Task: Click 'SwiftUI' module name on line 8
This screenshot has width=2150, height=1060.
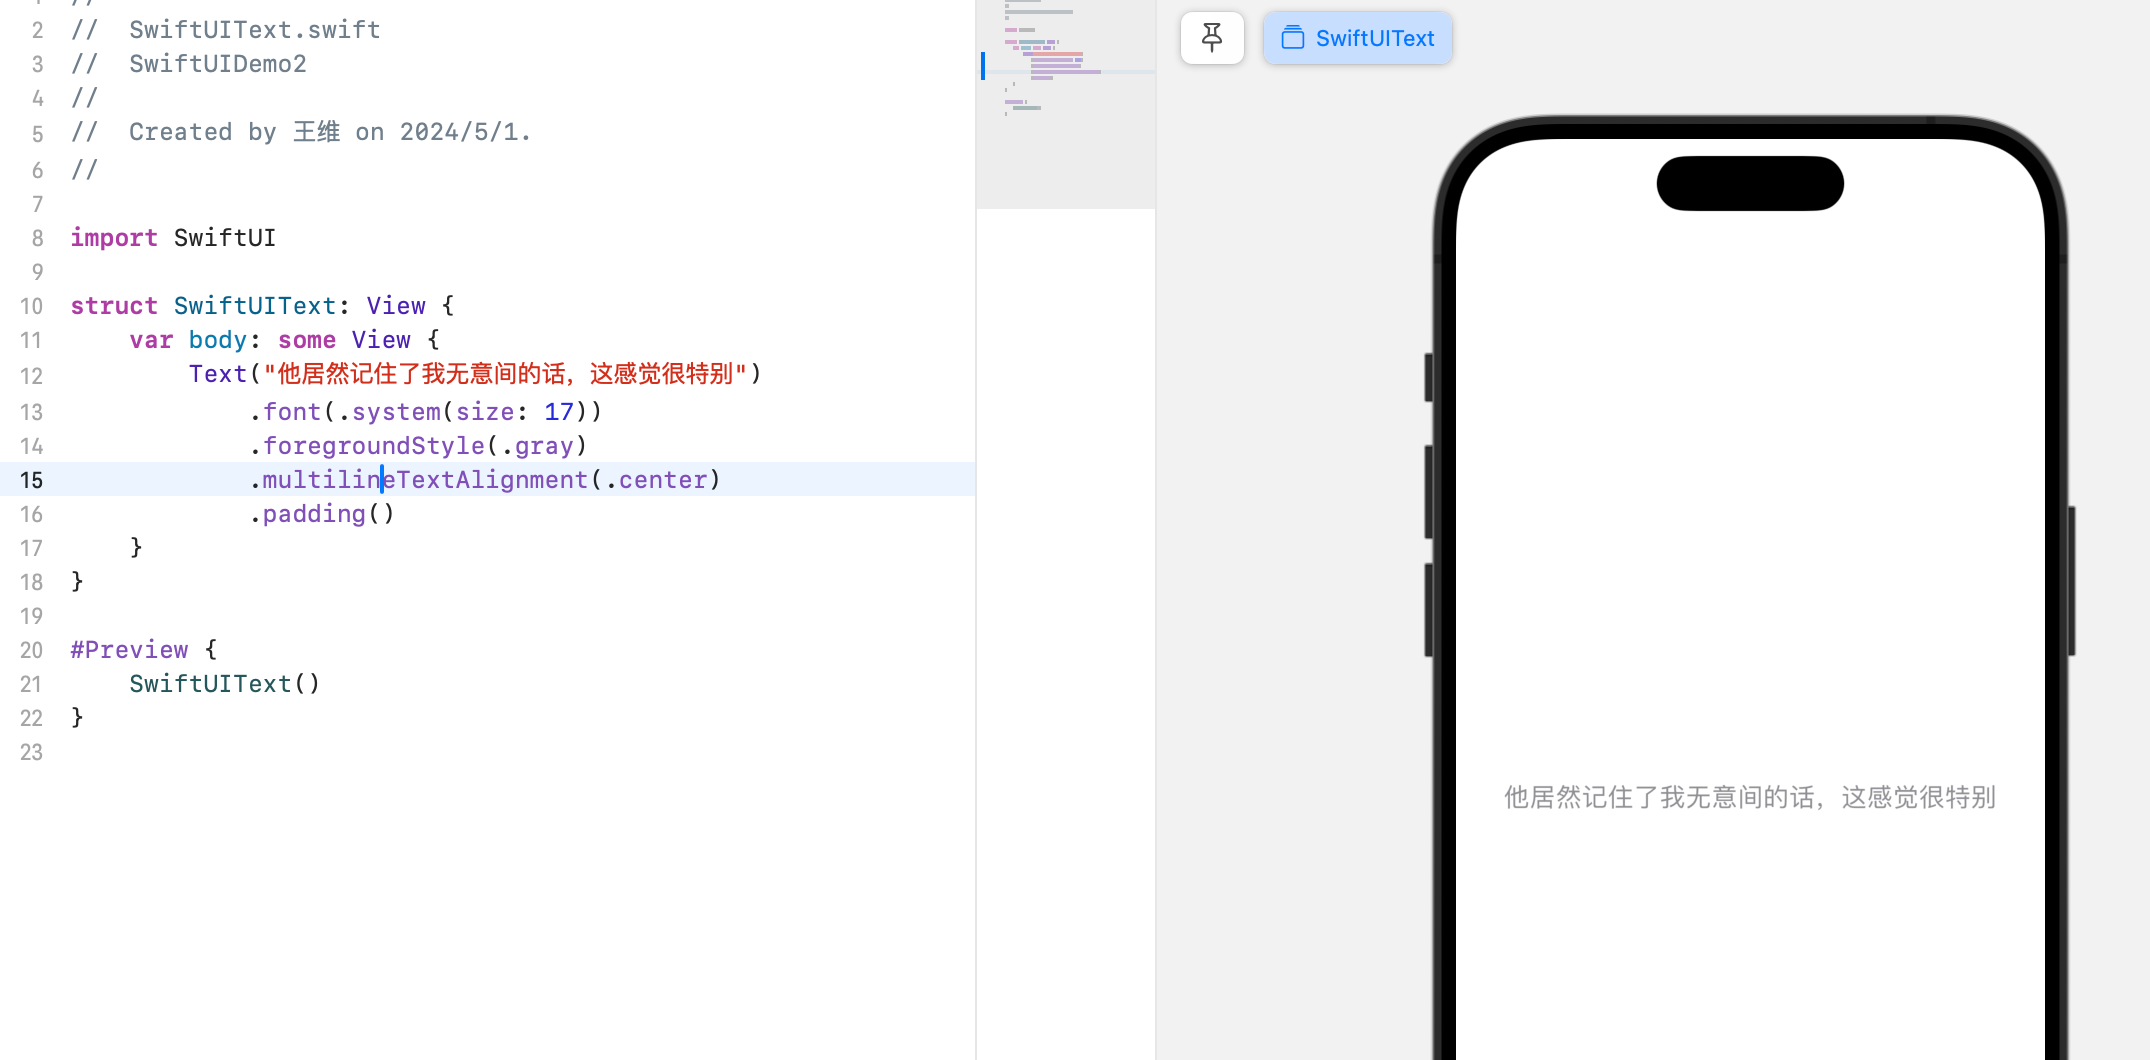Action: pos(225,238)
